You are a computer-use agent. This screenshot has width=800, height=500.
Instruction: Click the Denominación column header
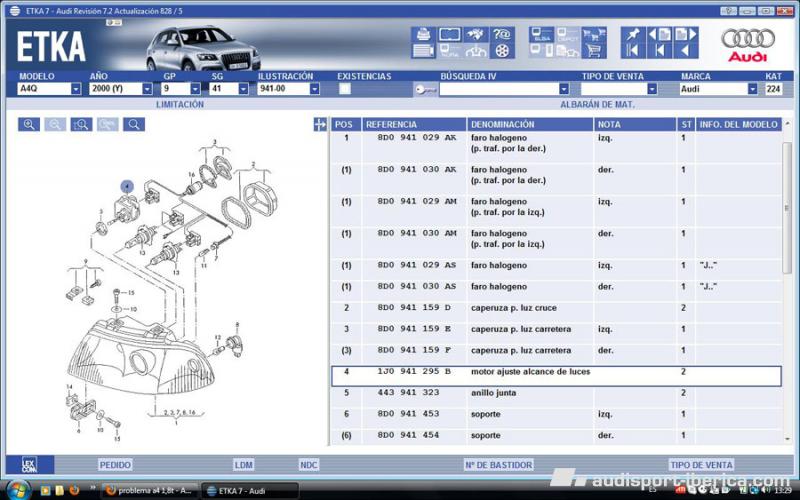tap(530, 124)
